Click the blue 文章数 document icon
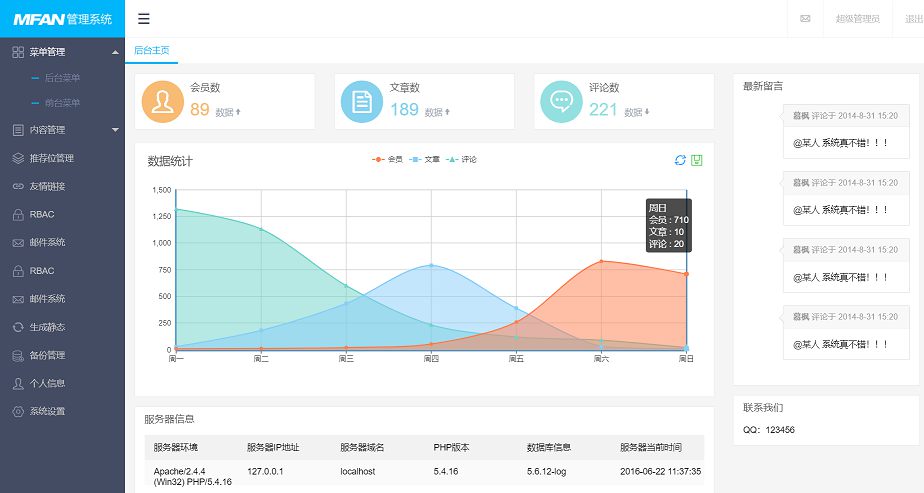The image size is (924, 493). [361, 102]
